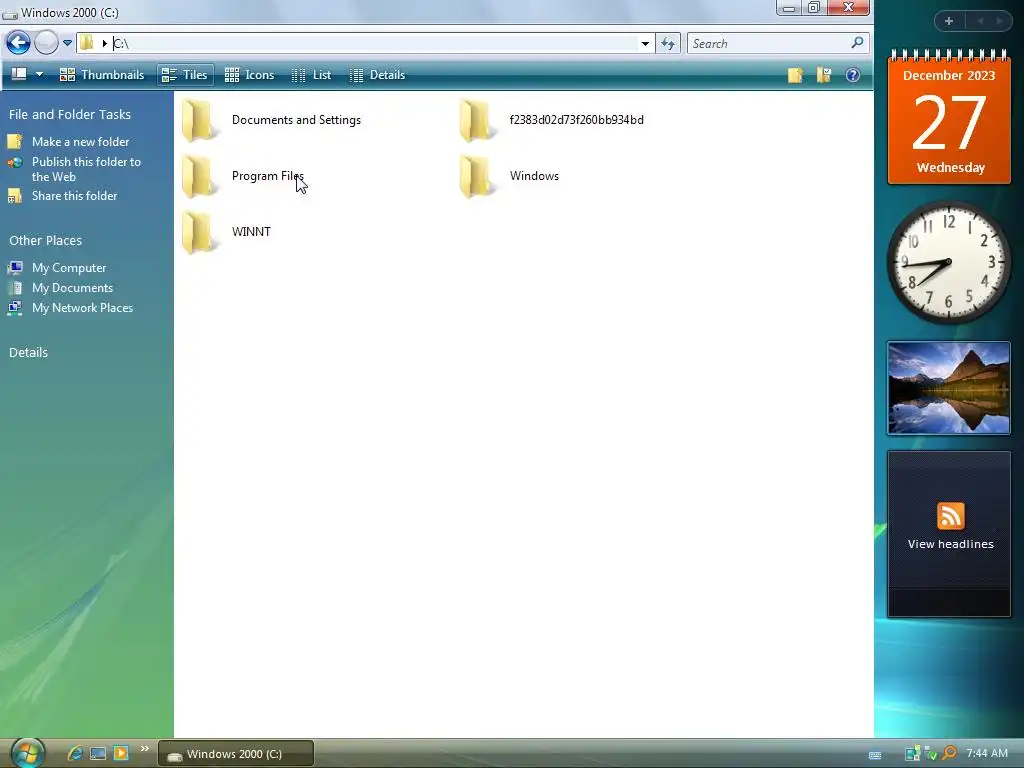
Task: Select the f2383d02d73f260bb934bd folder icon
Action: tap(477, 120)
